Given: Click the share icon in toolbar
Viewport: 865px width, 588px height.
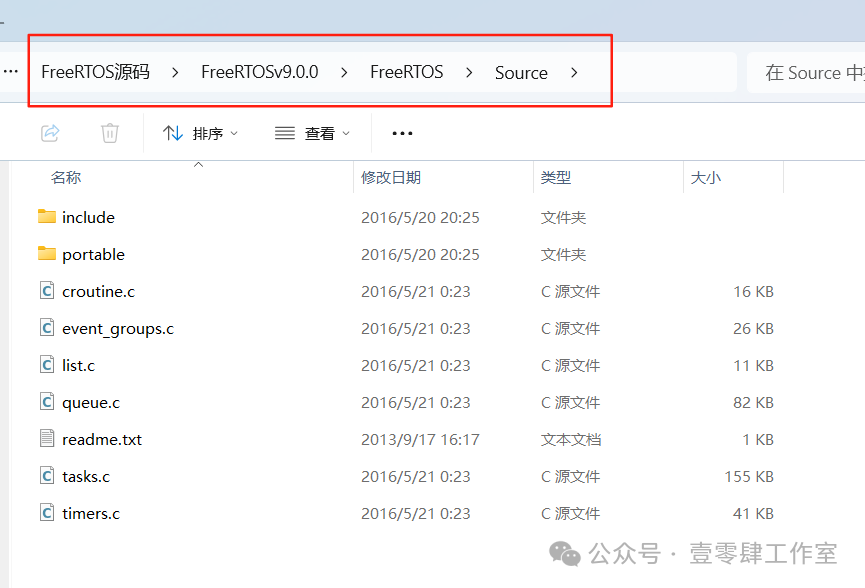Looking at the screenshot, I should click(50, 133).
